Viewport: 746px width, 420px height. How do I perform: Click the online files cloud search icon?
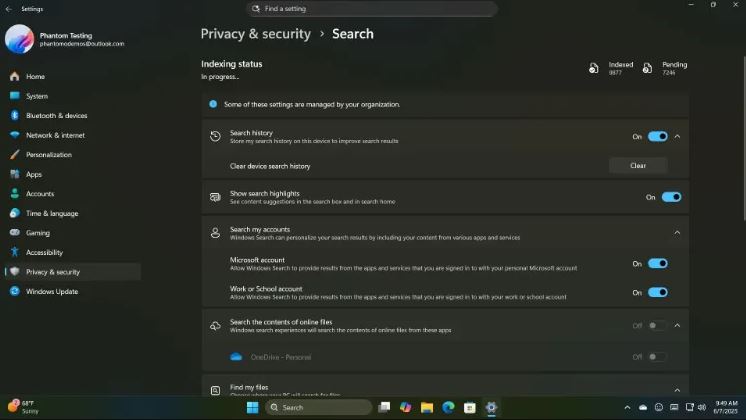(x=215, y=326)
